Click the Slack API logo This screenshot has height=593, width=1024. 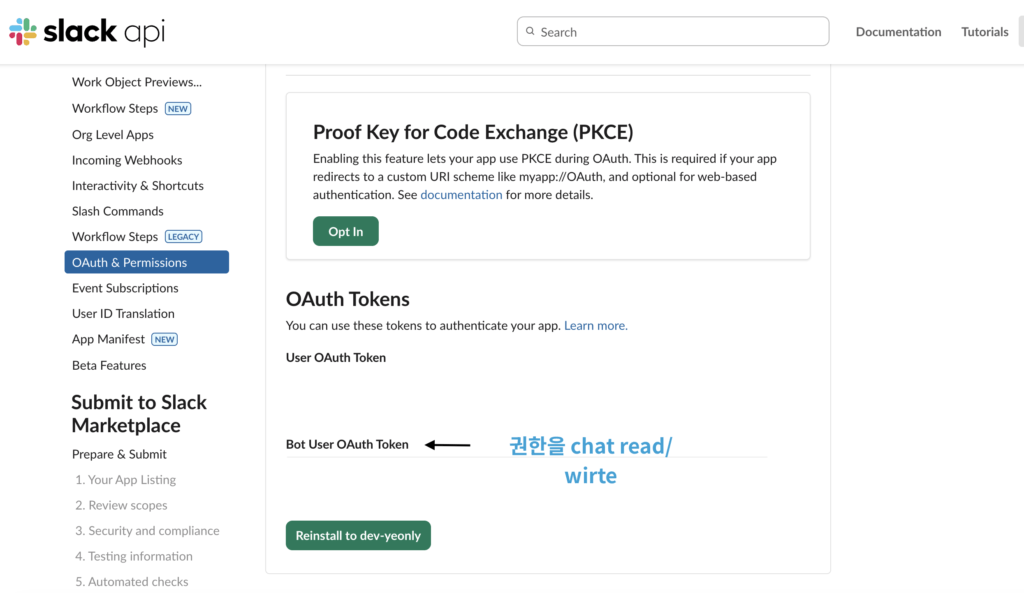click(x=86, y=32)
